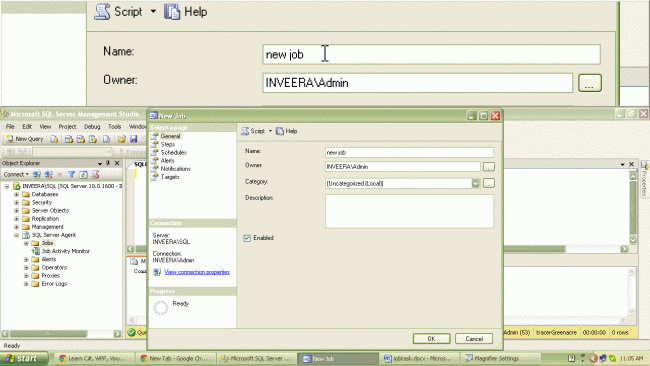Screen dimensions: 650x366
Task: Click the Analysis Services MDX Query icon
Action: [69, 139]
